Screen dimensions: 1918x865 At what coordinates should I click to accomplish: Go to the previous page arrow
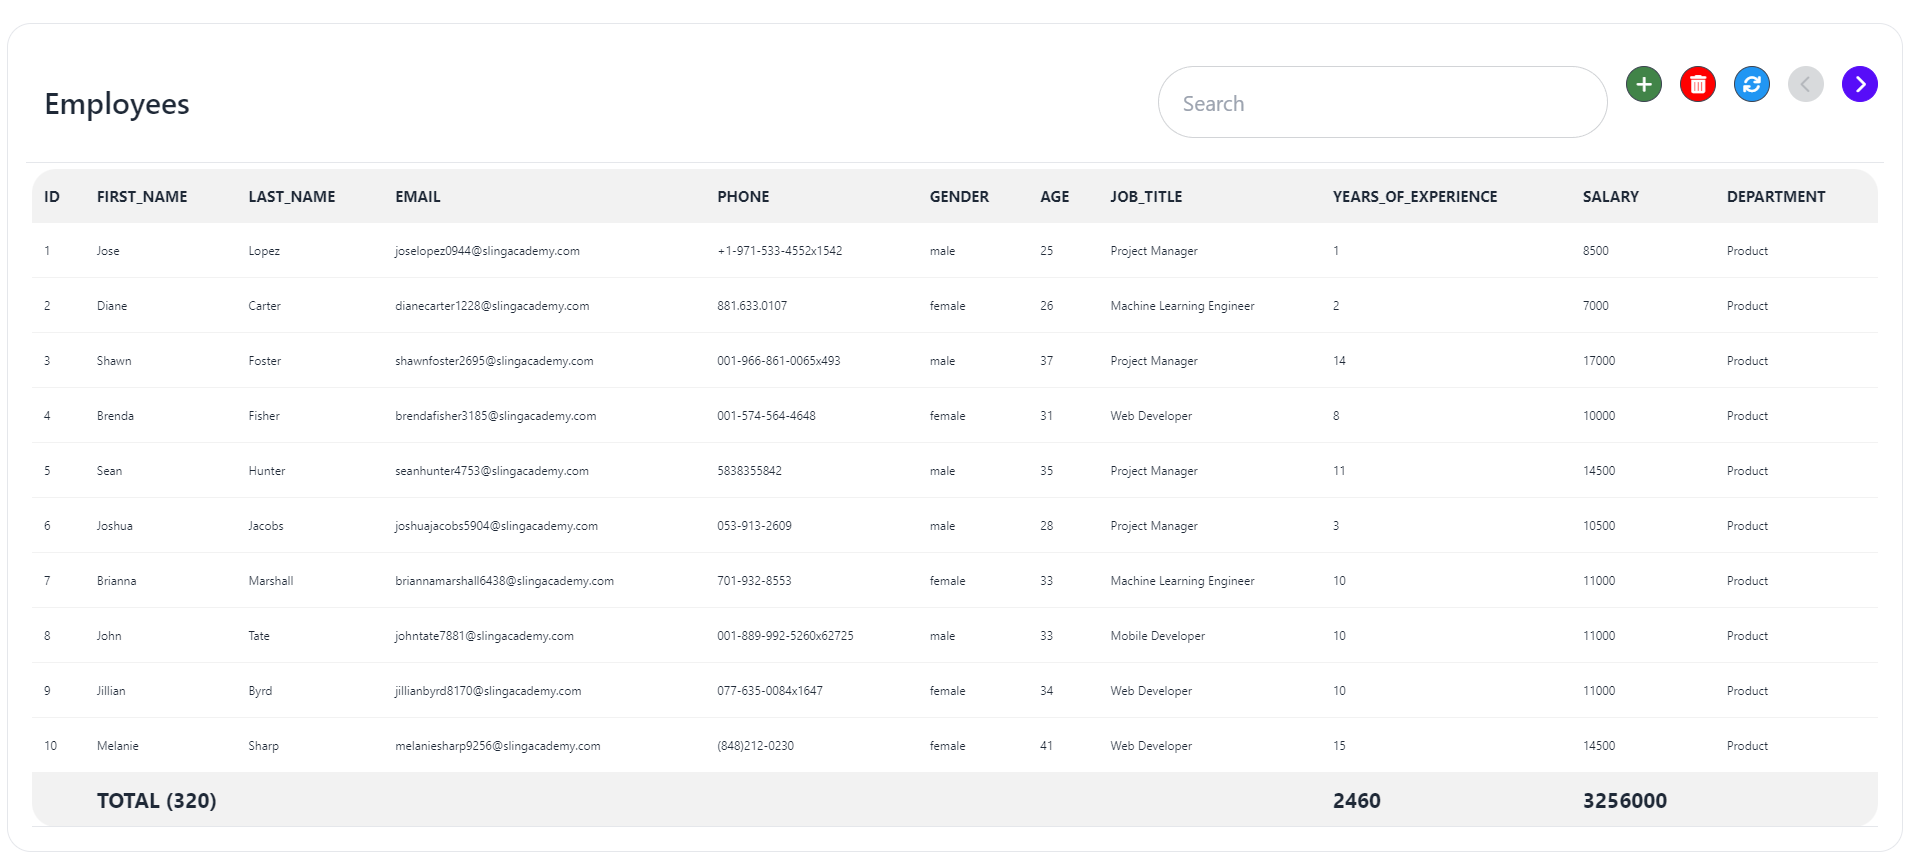pyautogui.click(x=1805, y=84)
